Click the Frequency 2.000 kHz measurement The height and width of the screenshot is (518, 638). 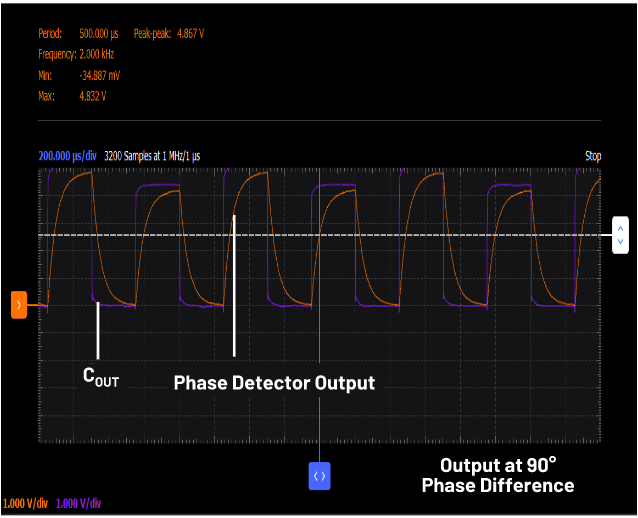tap(76, 54)
